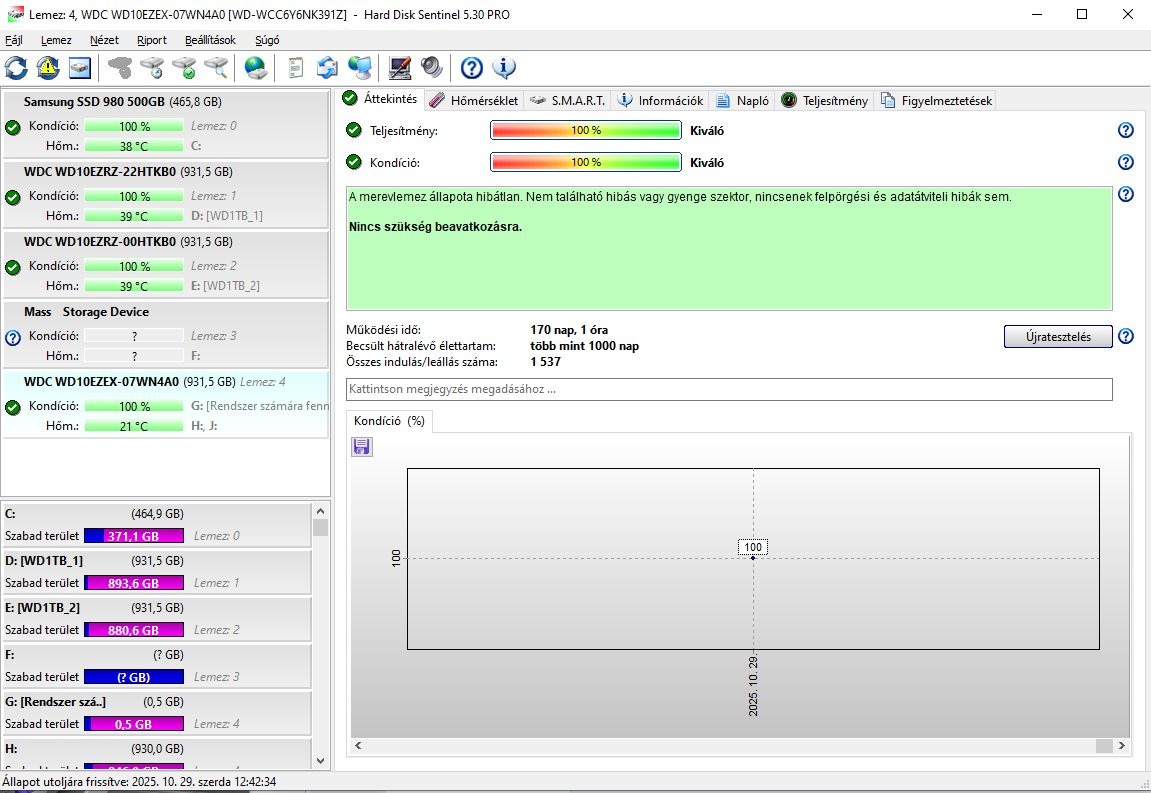1151x793 pixels.
Task: Select the Kondíció (%) graph tab
Action: 389,421
